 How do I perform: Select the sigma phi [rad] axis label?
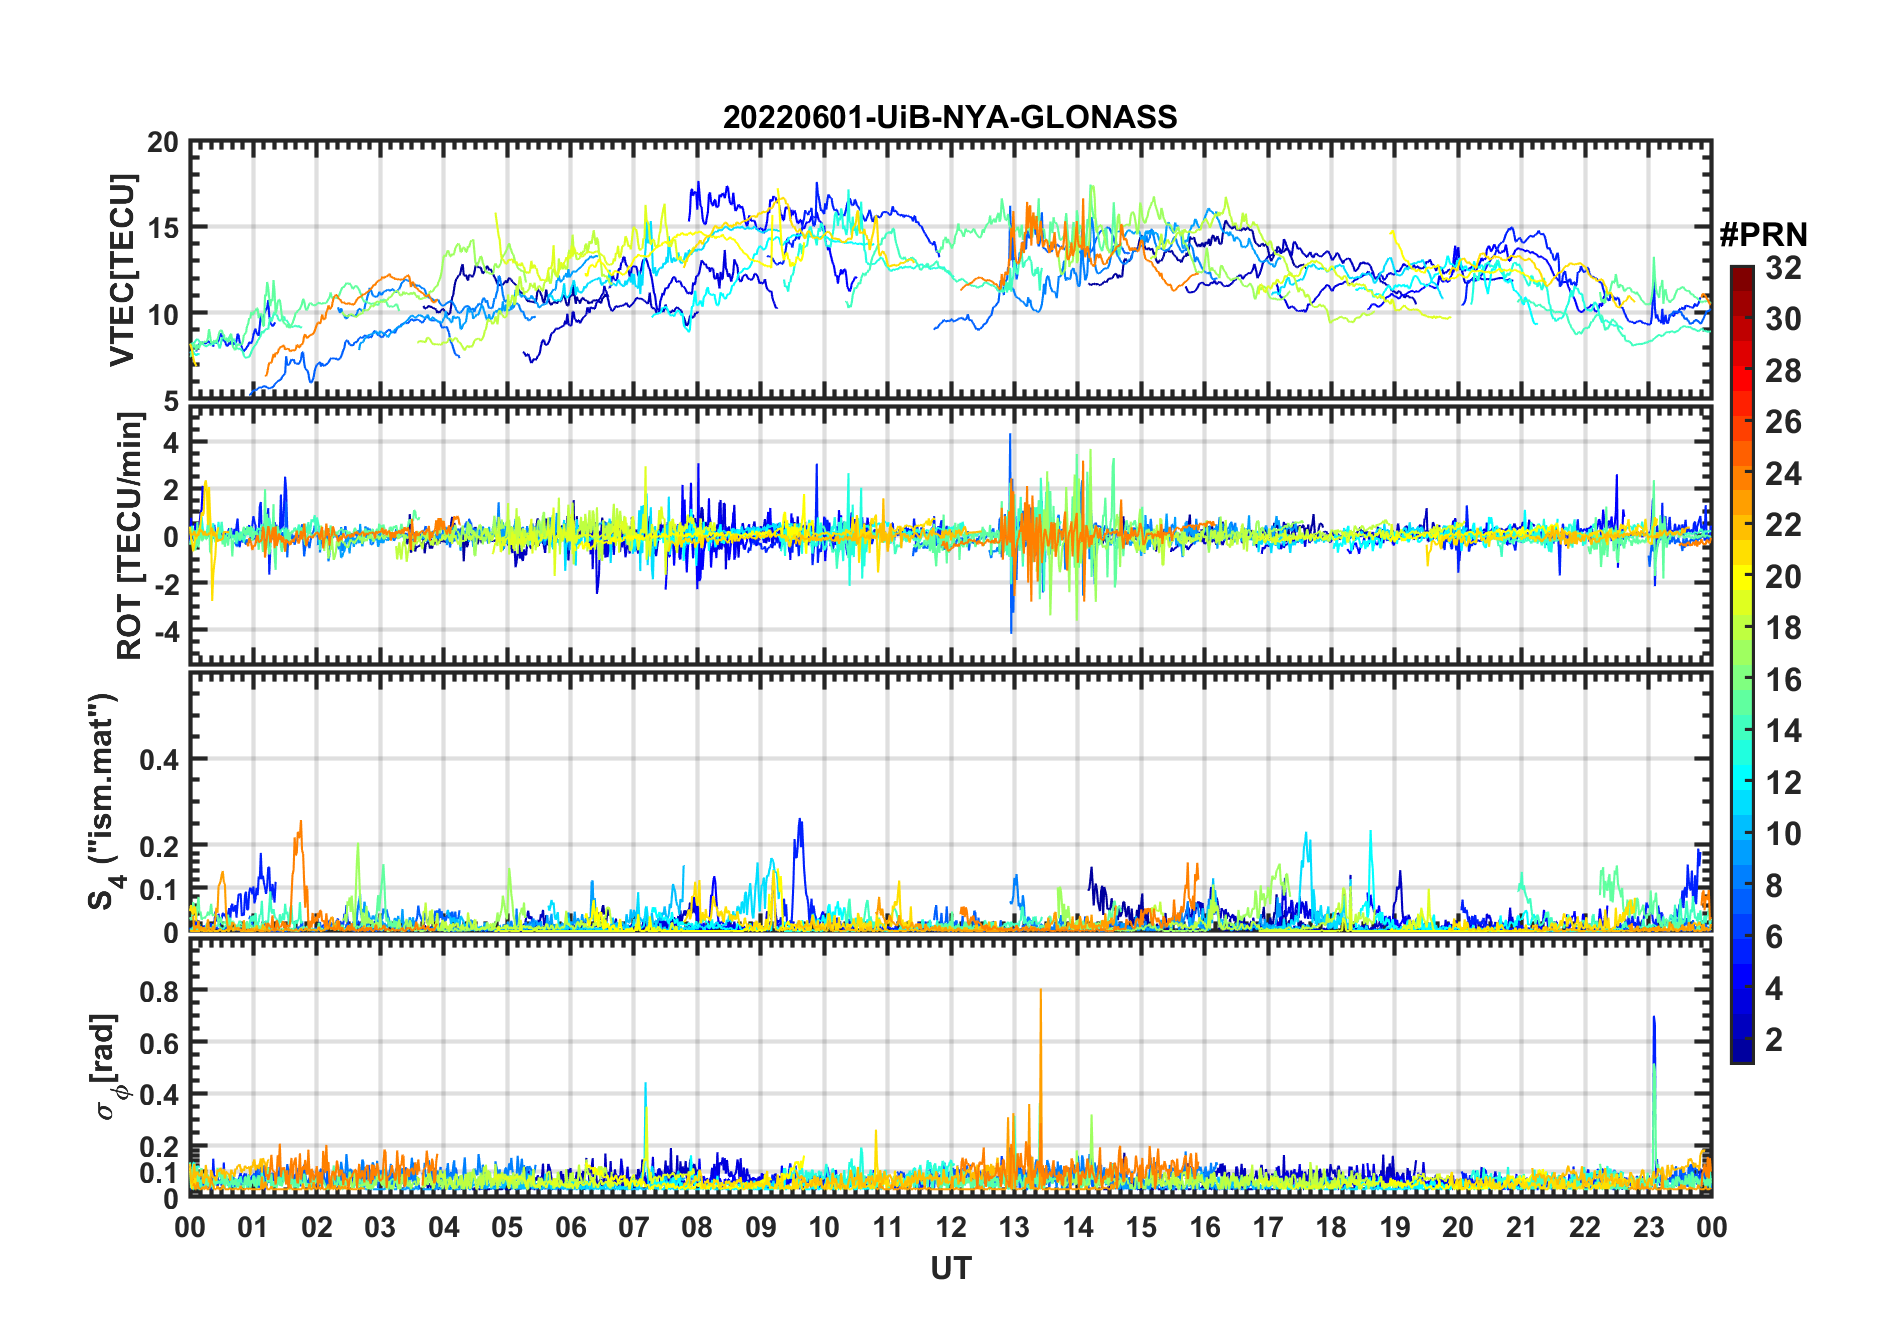(106, 1066)
